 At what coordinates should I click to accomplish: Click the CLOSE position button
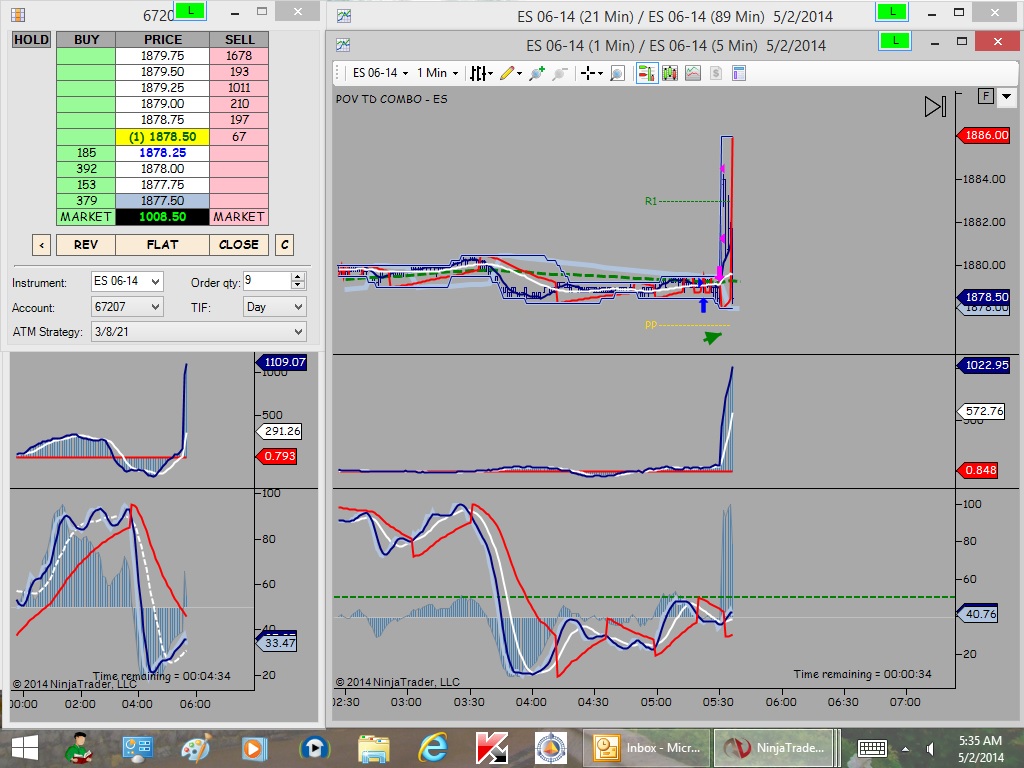[x=238, y=245]
